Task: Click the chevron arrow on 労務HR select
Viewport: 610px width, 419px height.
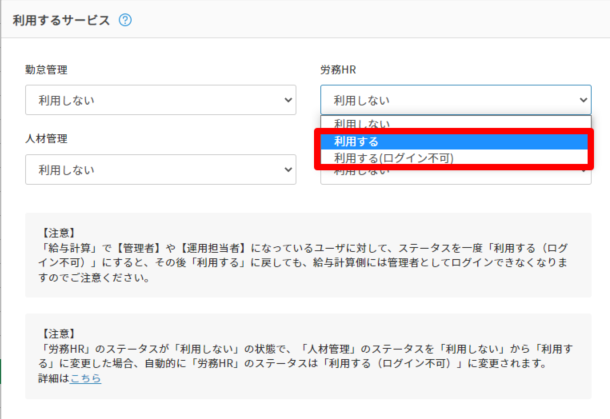Action: point(583,100)
